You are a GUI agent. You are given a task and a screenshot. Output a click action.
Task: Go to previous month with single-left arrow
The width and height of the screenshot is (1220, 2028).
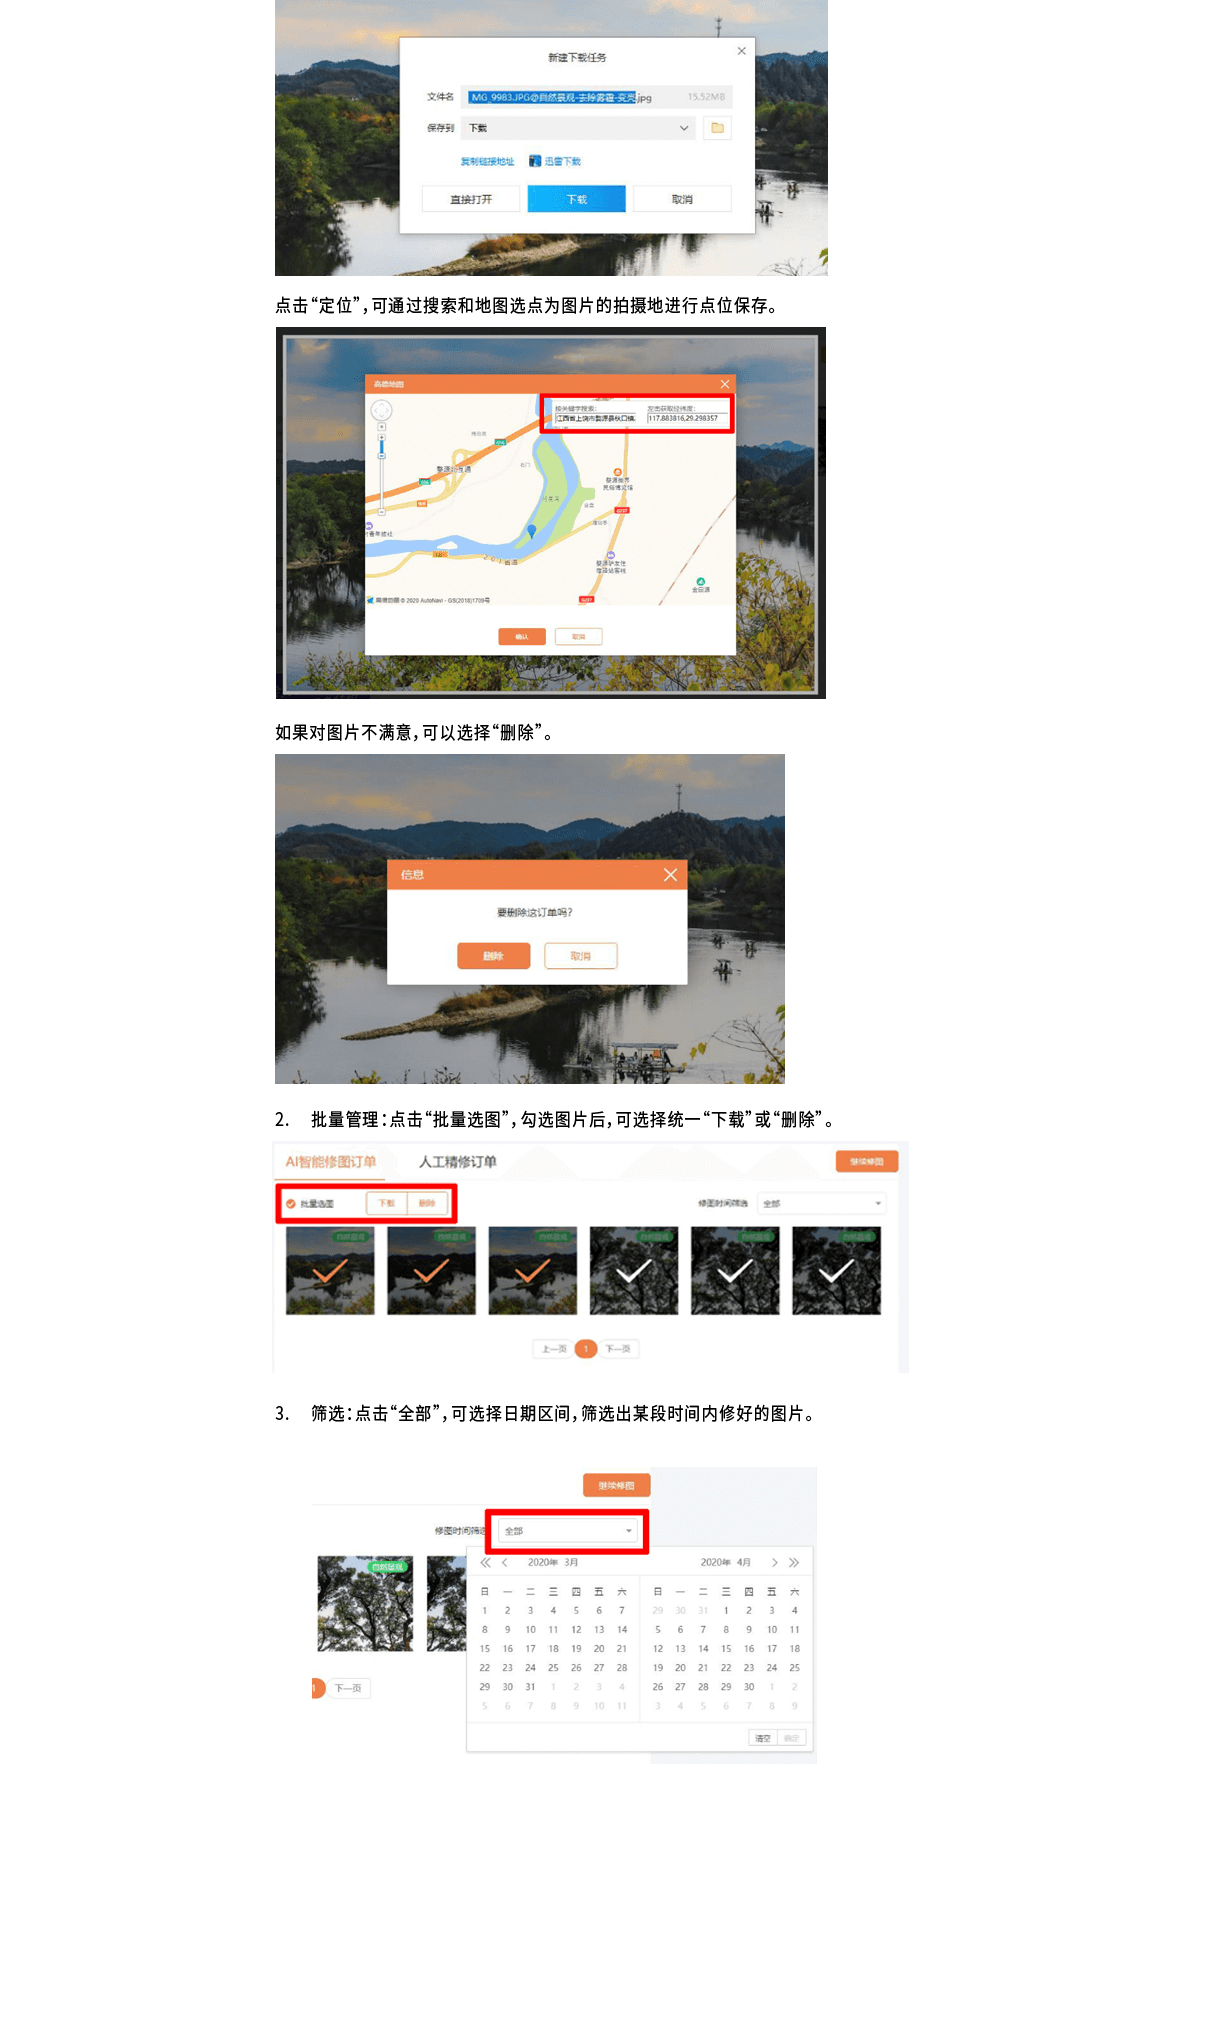coord(505,1562)
